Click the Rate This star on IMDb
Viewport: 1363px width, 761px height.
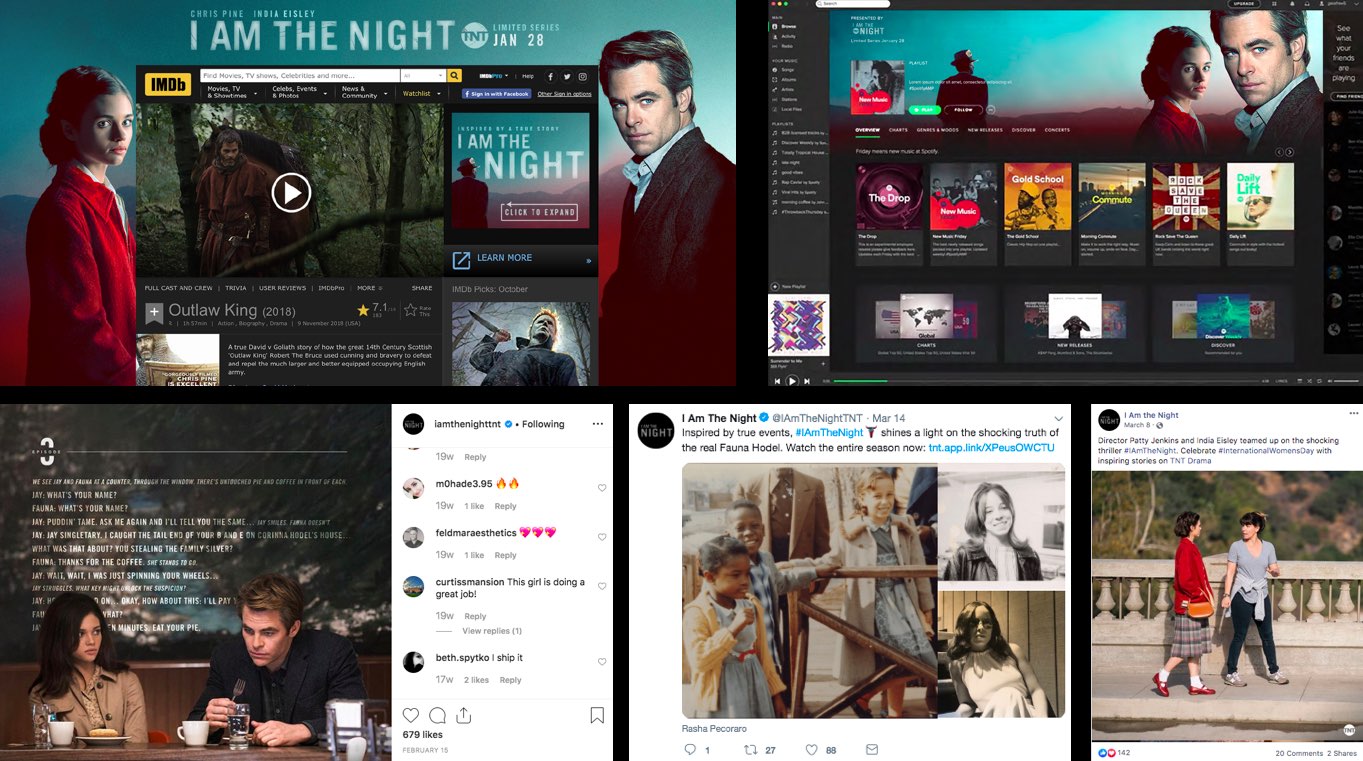coord(411,310)
